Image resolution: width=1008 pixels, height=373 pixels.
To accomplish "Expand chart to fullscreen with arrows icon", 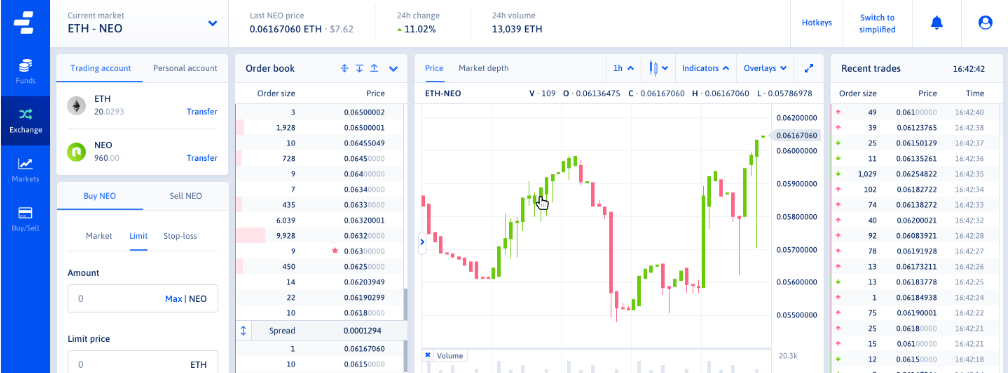I will pos(809,68).
